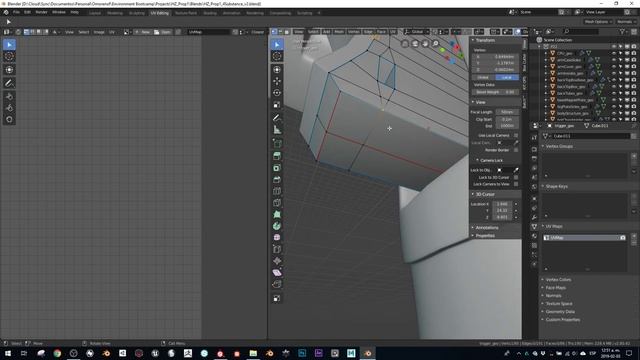Click the viewport zoom magnifier gizmo
This screenshot has height=360, width=640.
pyautogui.click(x=436, y=43)
